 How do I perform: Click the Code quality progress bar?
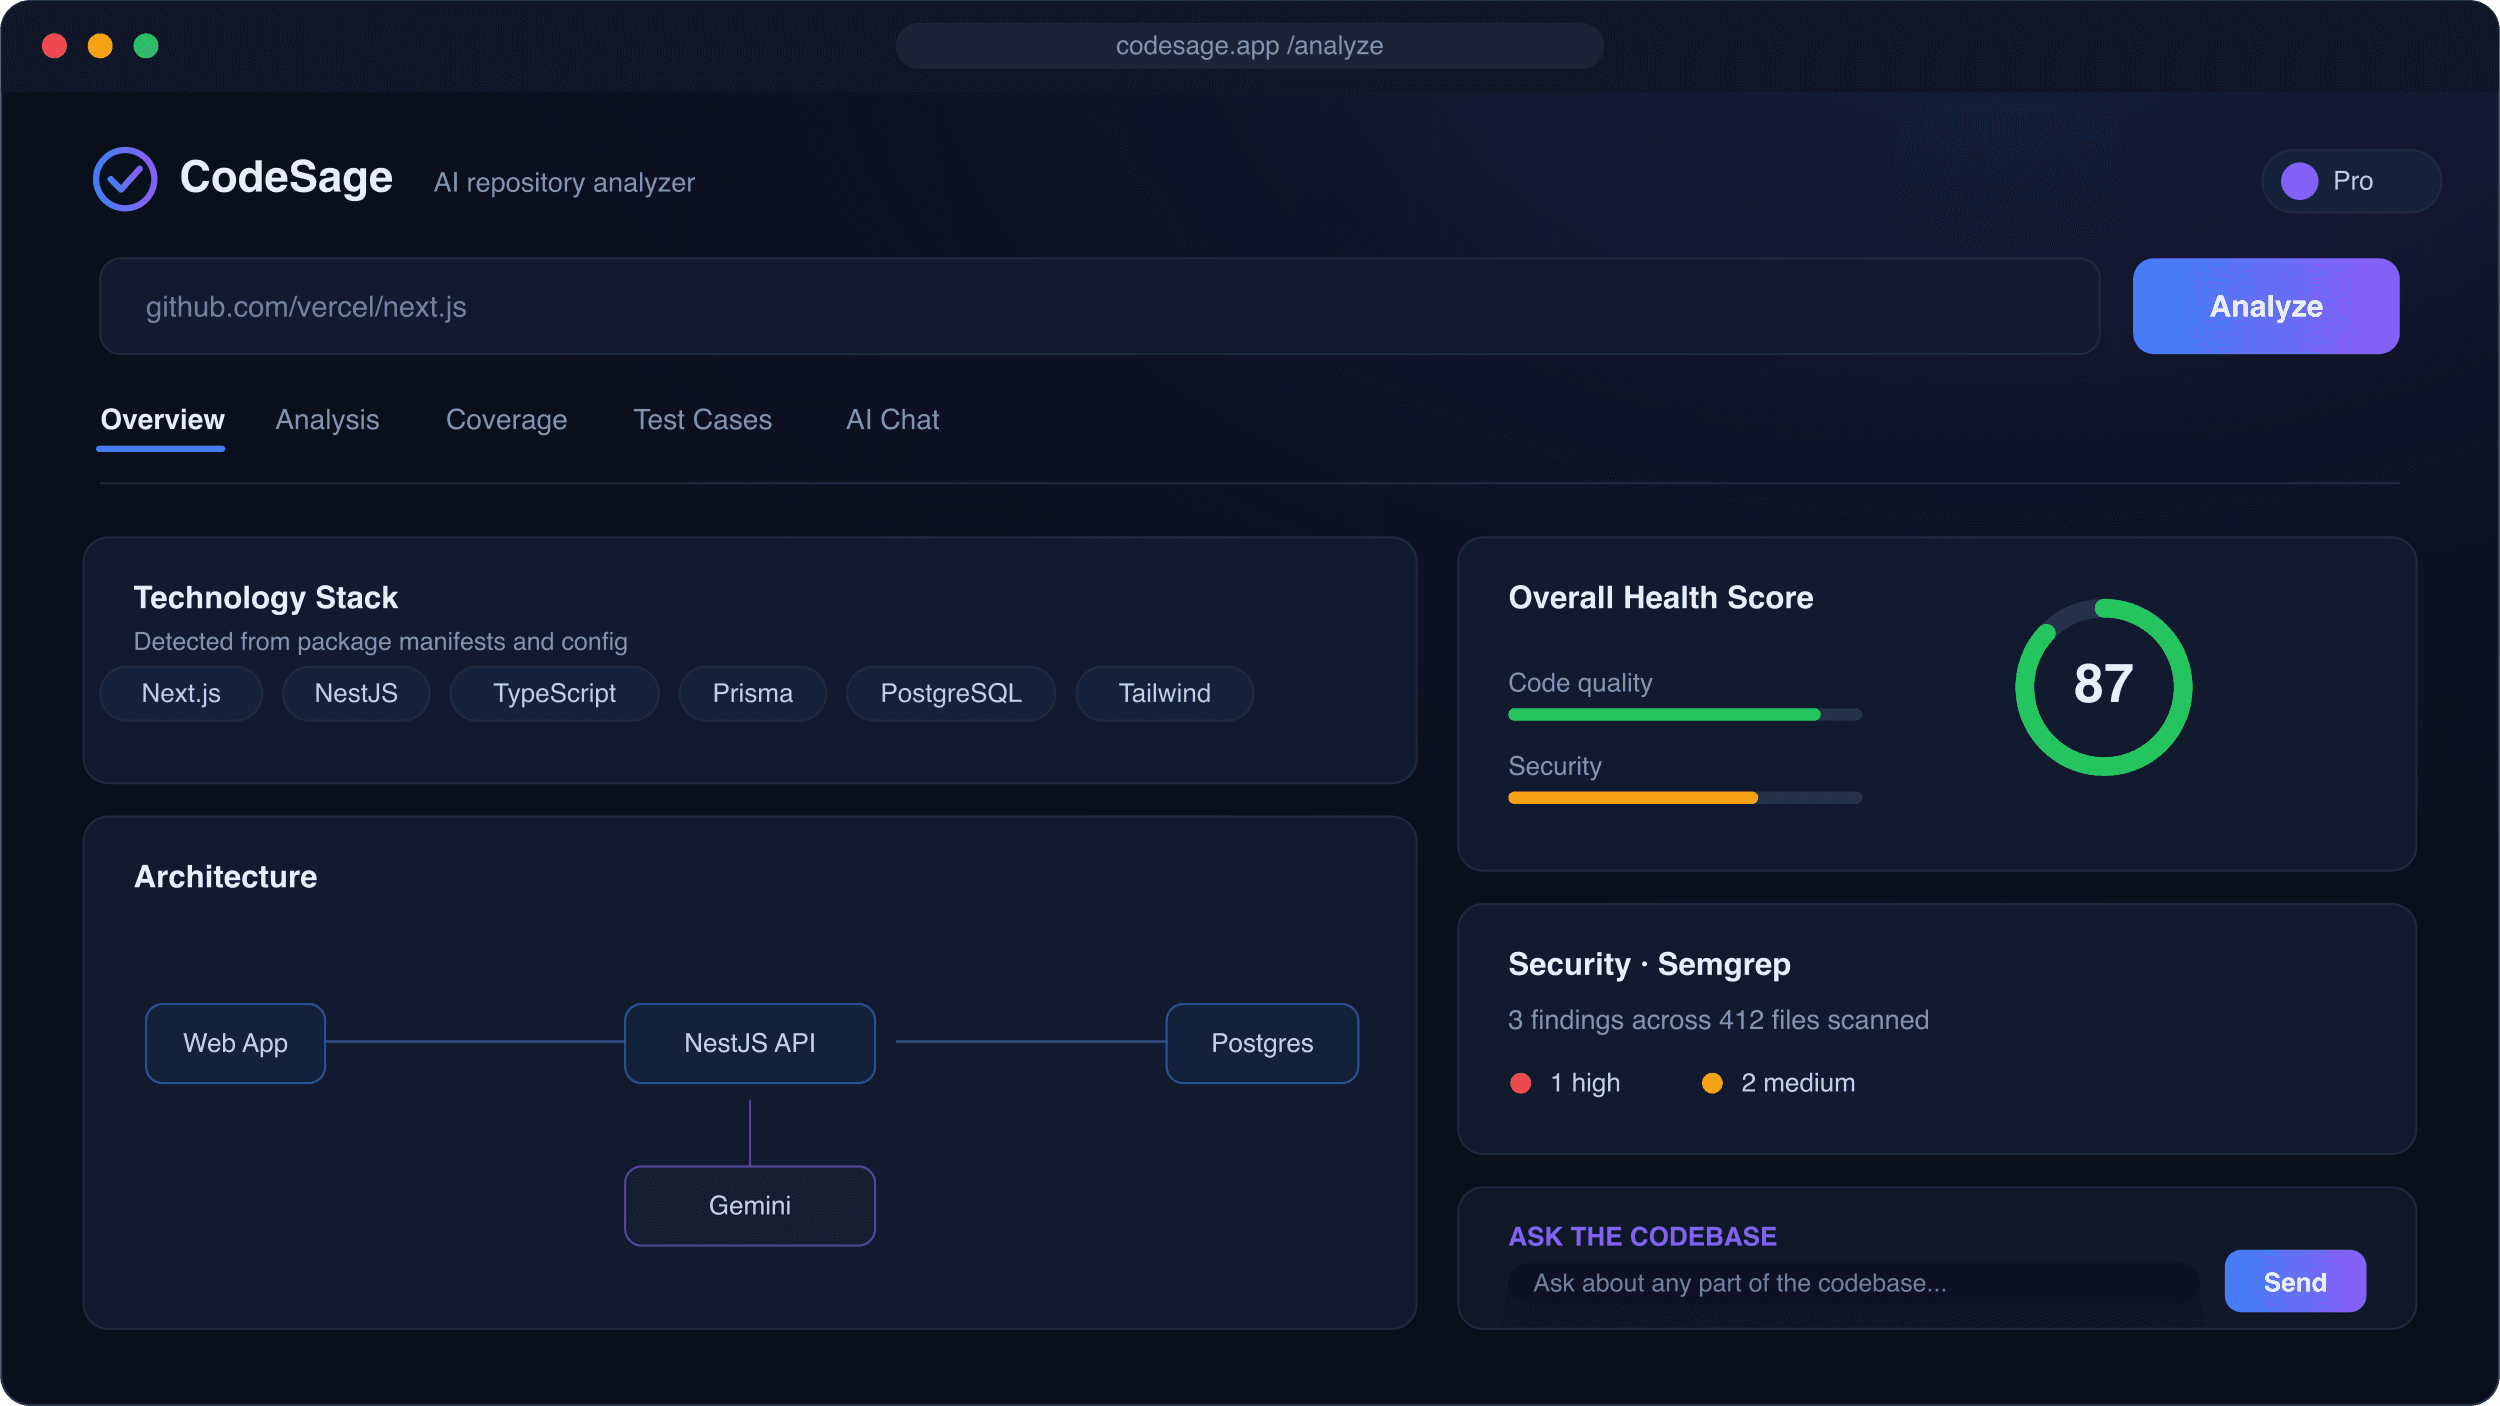[1685, 714]
